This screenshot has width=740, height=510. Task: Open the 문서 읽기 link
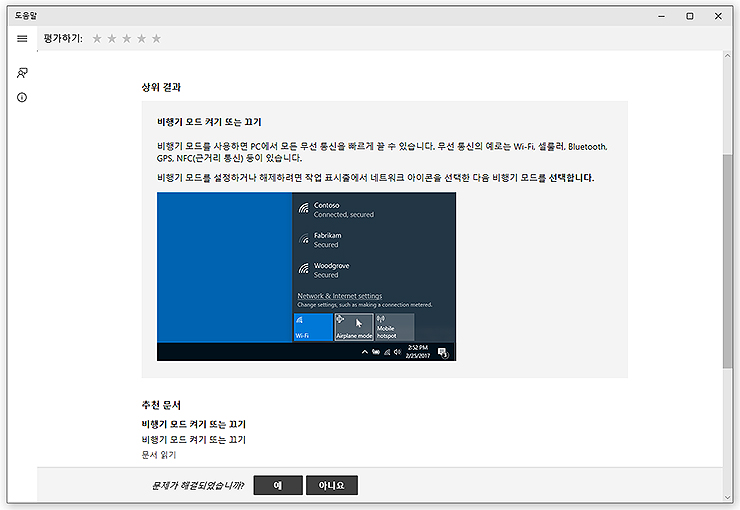tap(159, 455)
